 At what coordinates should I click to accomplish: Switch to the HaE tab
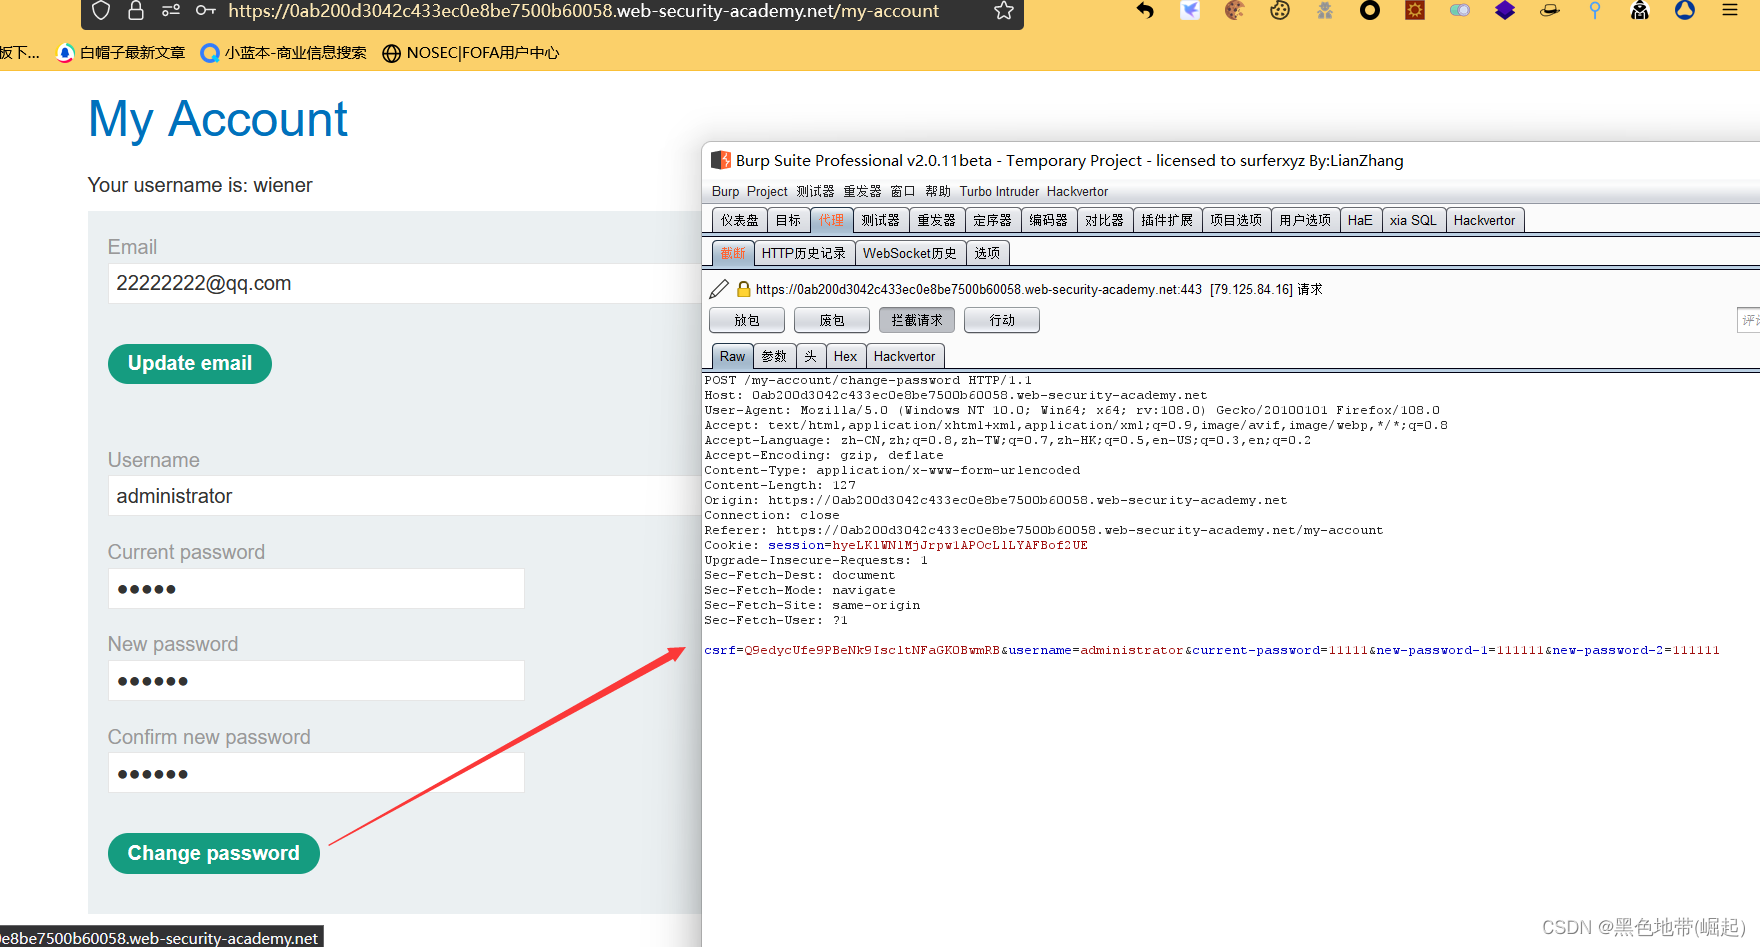coord(1360,220)
